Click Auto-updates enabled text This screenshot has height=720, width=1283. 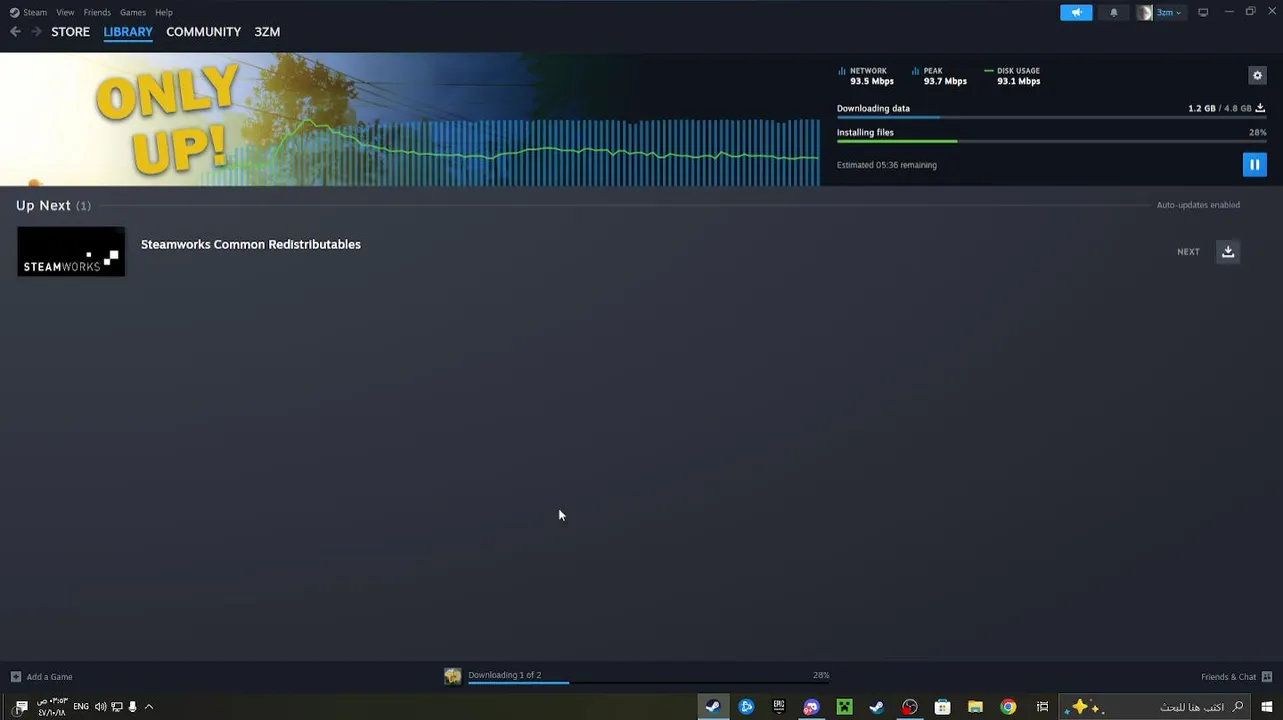point(1198,205)
